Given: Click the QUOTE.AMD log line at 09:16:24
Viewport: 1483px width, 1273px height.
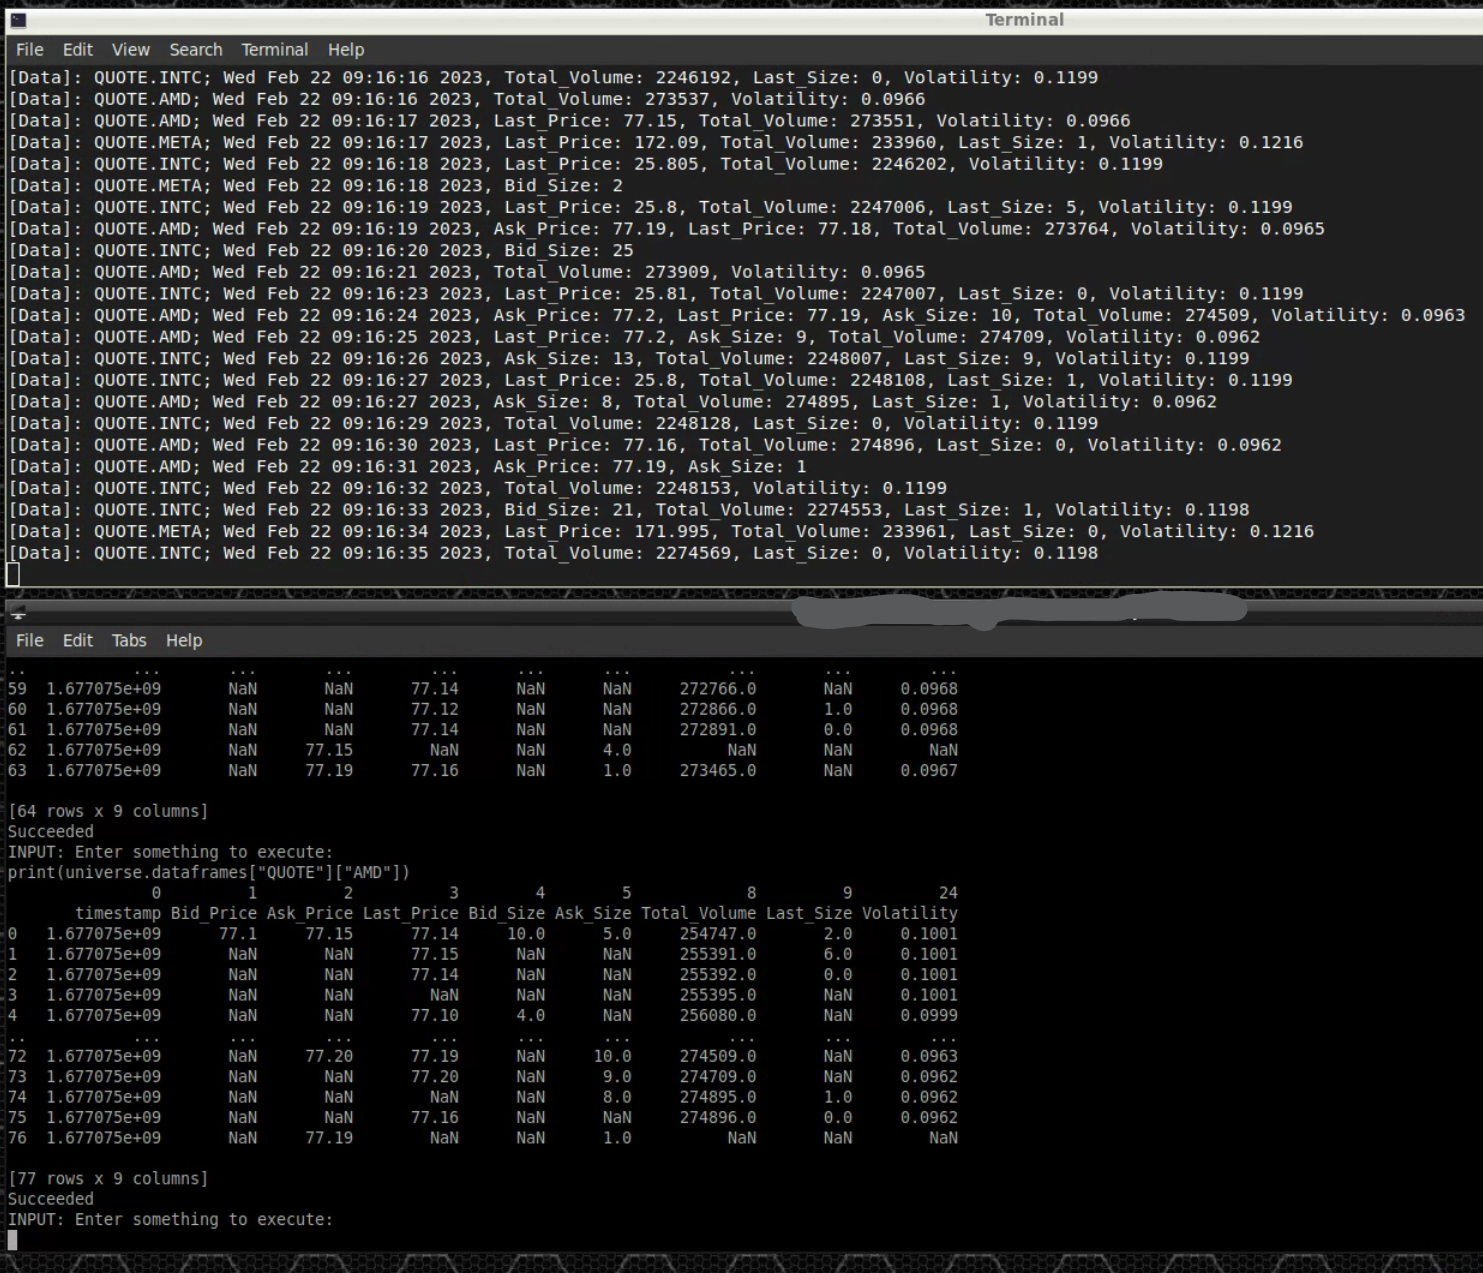Looking at the screenshot, I should 737,315.
